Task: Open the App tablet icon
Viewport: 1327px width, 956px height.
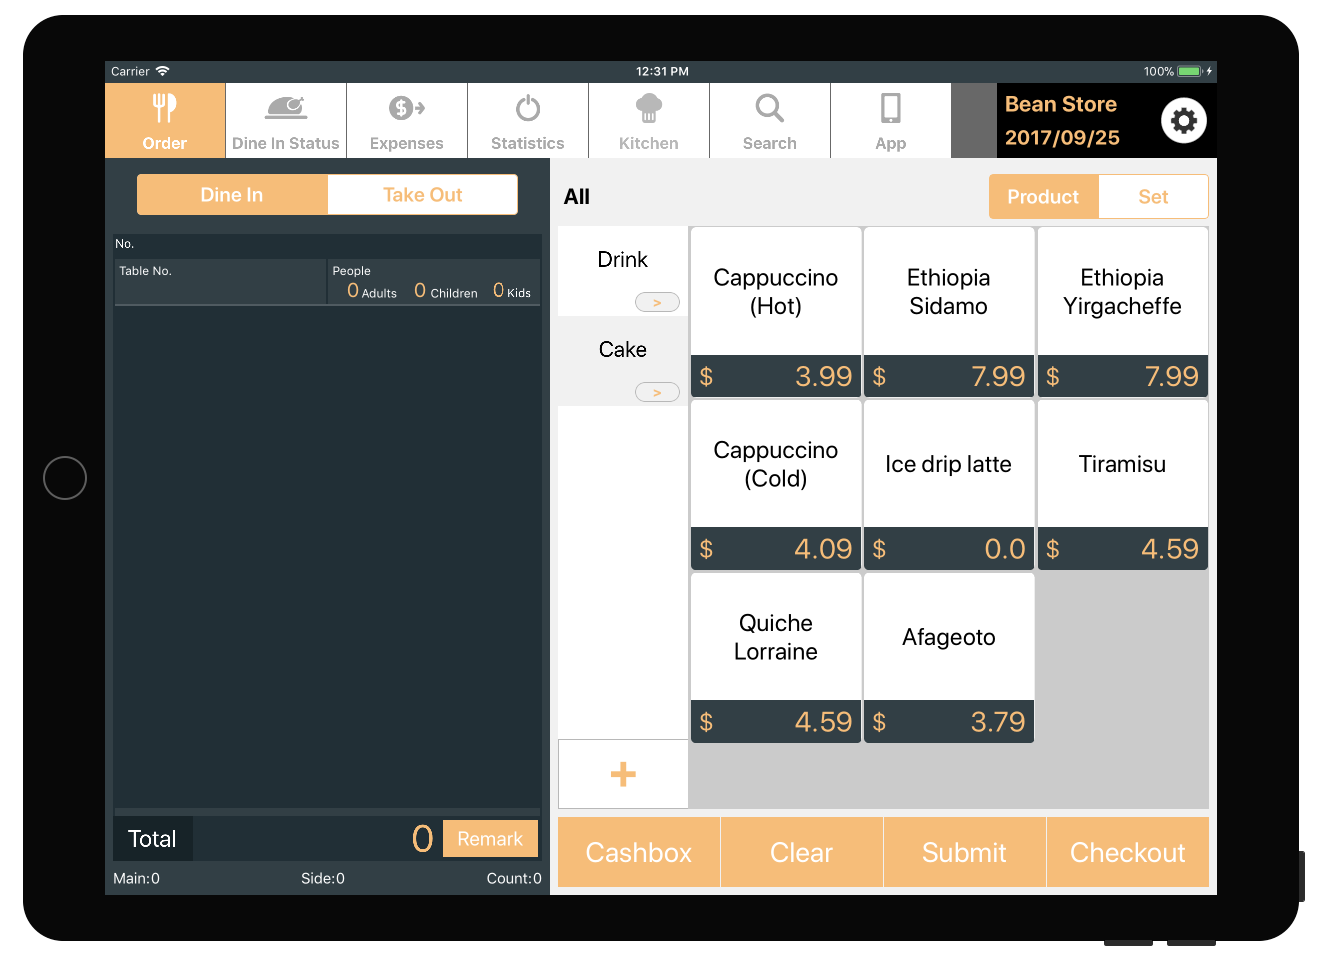Action: click(890, 108)
